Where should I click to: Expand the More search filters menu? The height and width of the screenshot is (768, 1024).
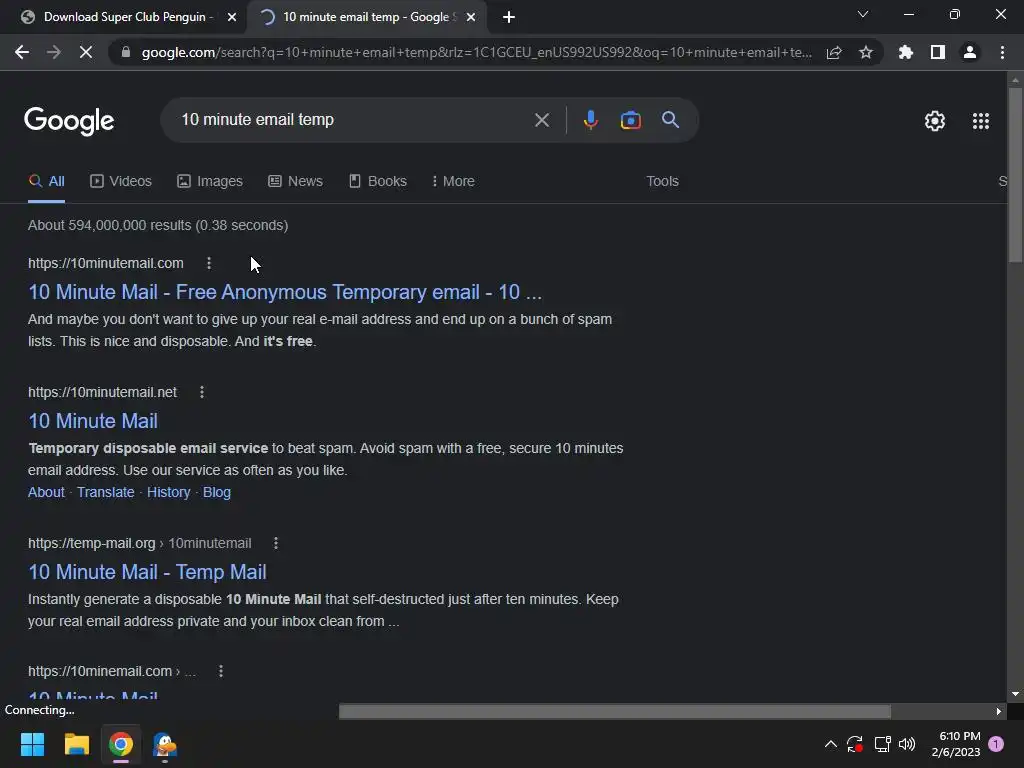point(453,181)
